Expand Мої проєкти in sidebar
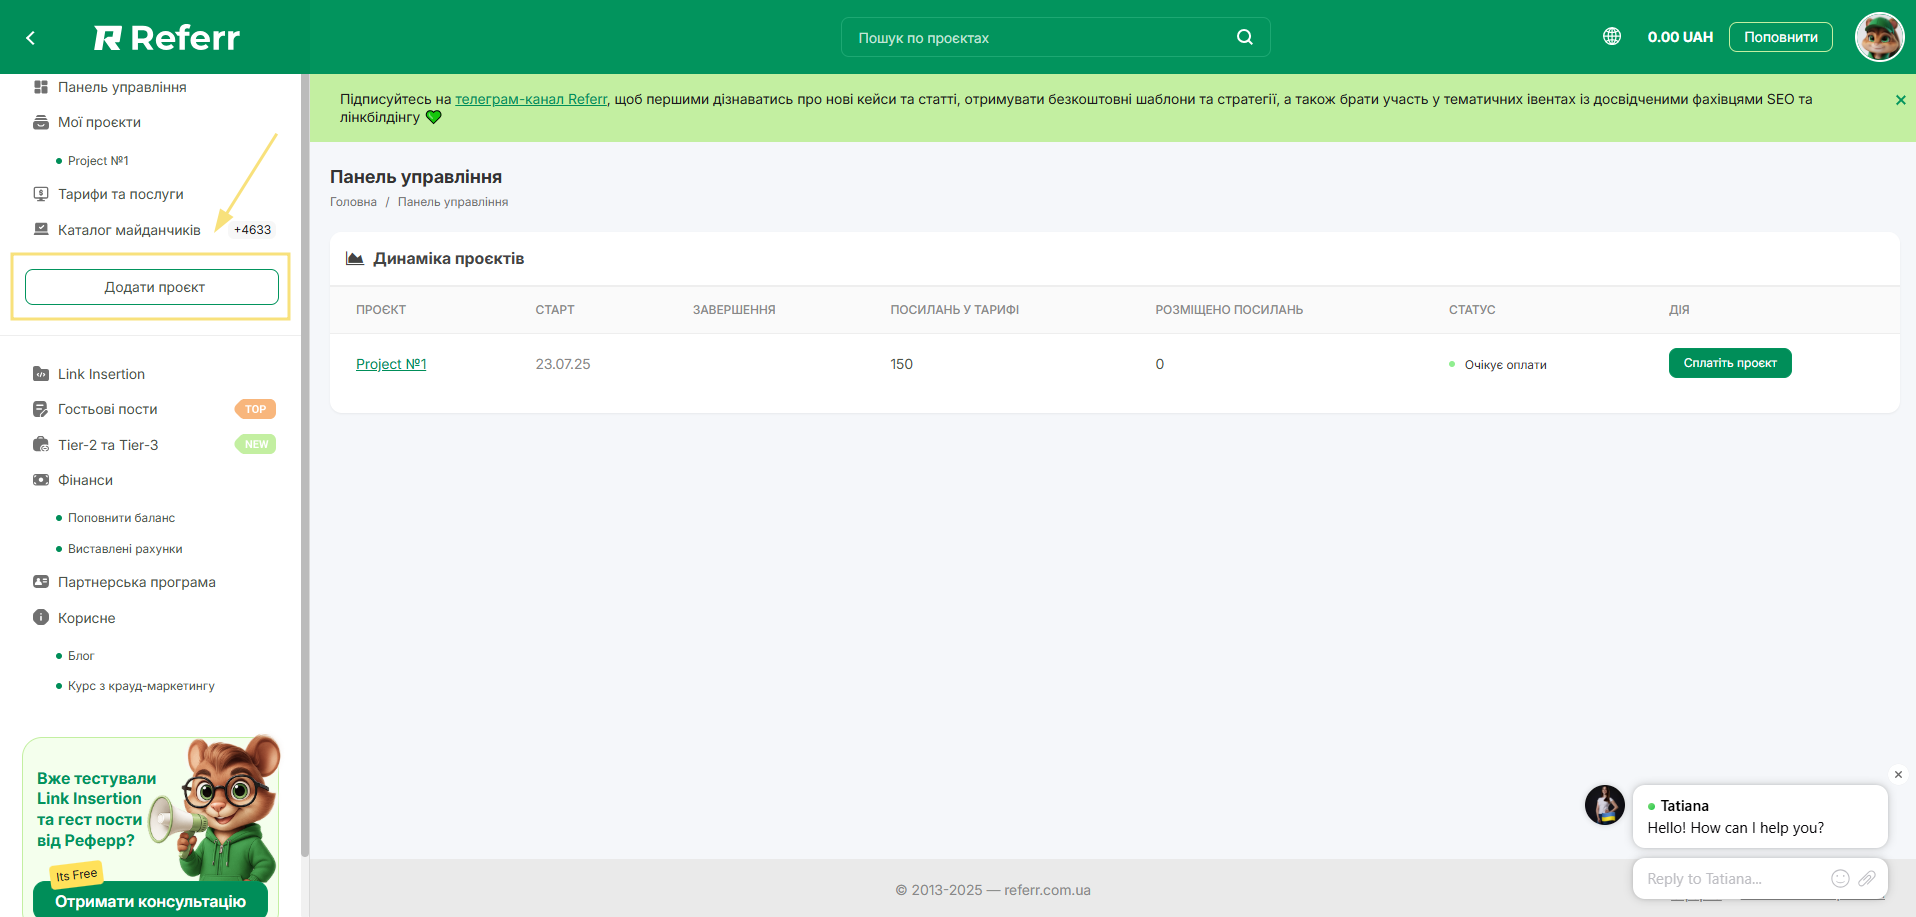This screenshot has height=917, width=1916. 99,122
